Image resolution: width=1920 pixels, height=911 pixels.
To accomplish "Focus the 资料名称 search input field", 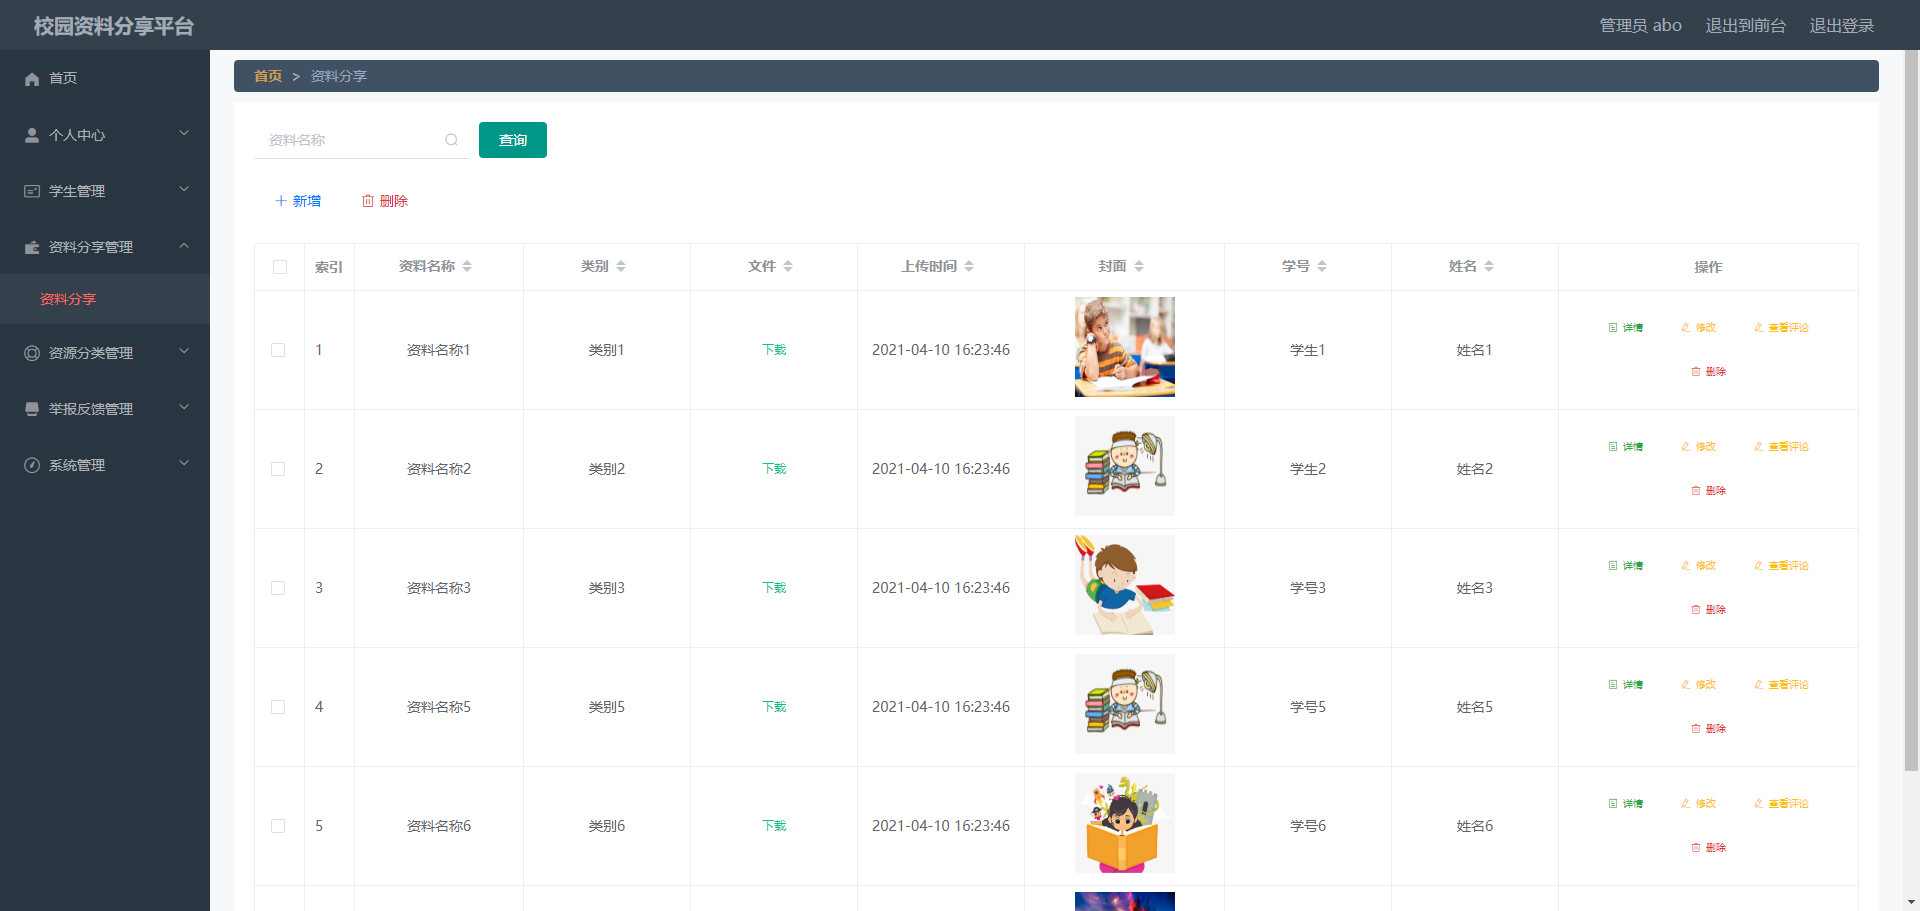I will [361, 140].
